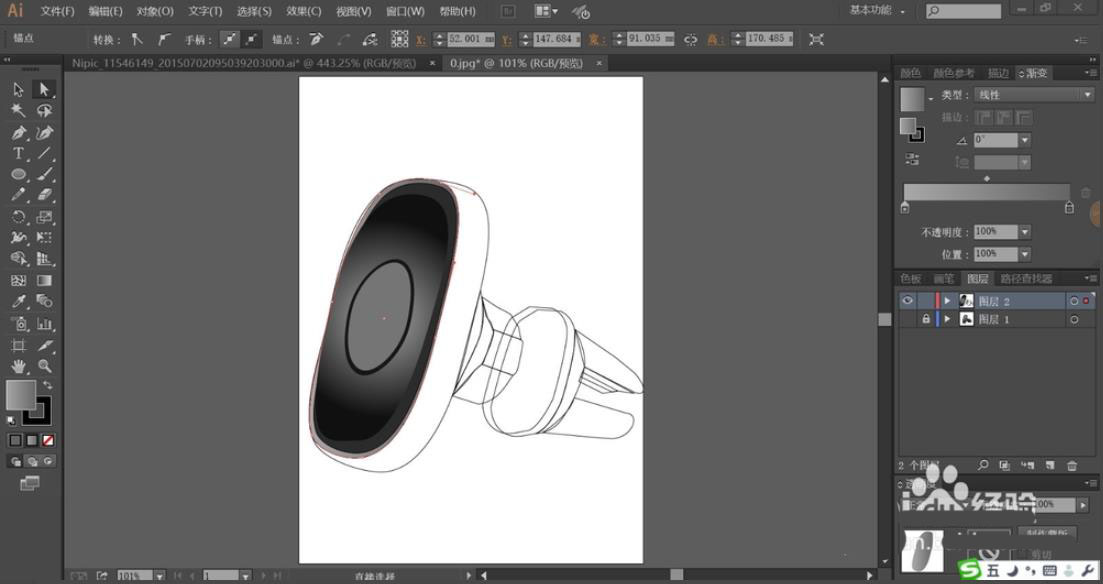Open the gradient angle dropdown
This screenshot has height=584, width=1103.
[x=1025, y=140]
